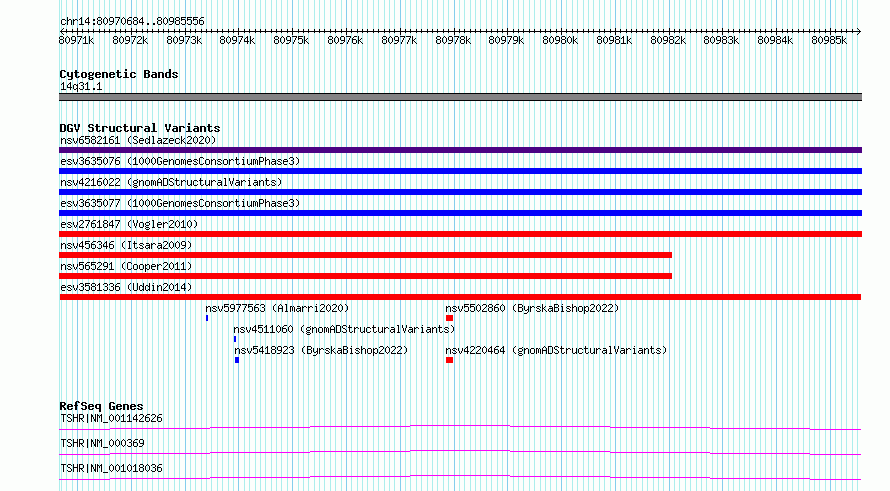
Task: Click the TSHR NM_001018036 magenta transcript line
Action: click(460, 477)
